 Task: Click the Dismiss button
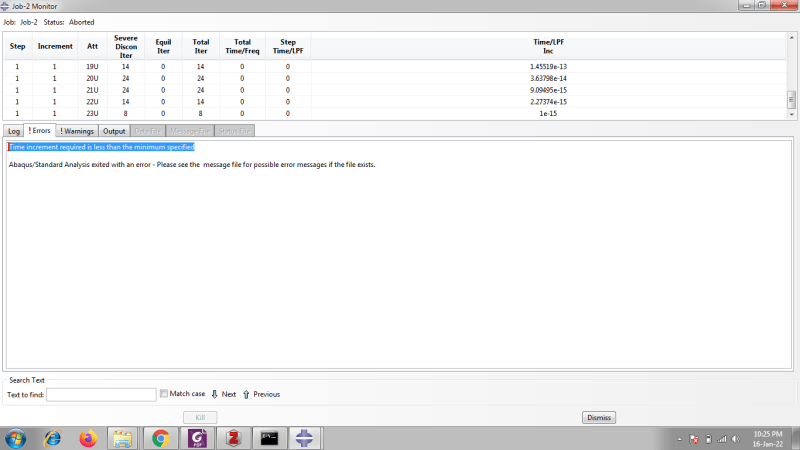599,417
